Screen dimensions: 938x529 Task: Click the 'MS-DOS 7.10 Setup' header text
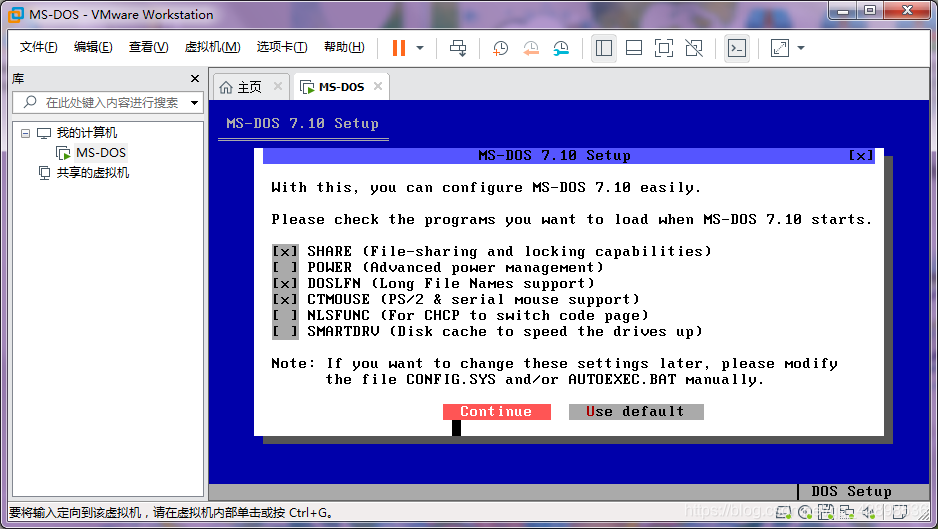click(302, 123)
